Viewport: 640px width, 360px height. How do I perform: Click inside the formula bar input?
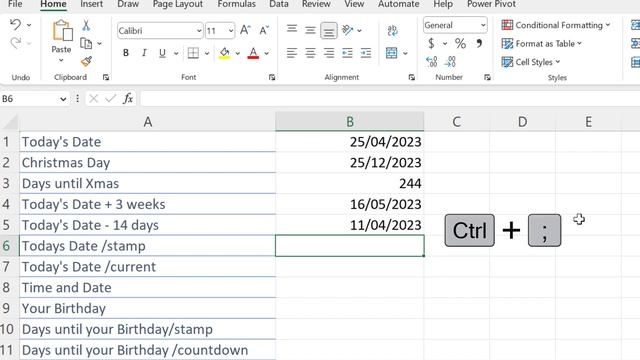coord(390,98)
